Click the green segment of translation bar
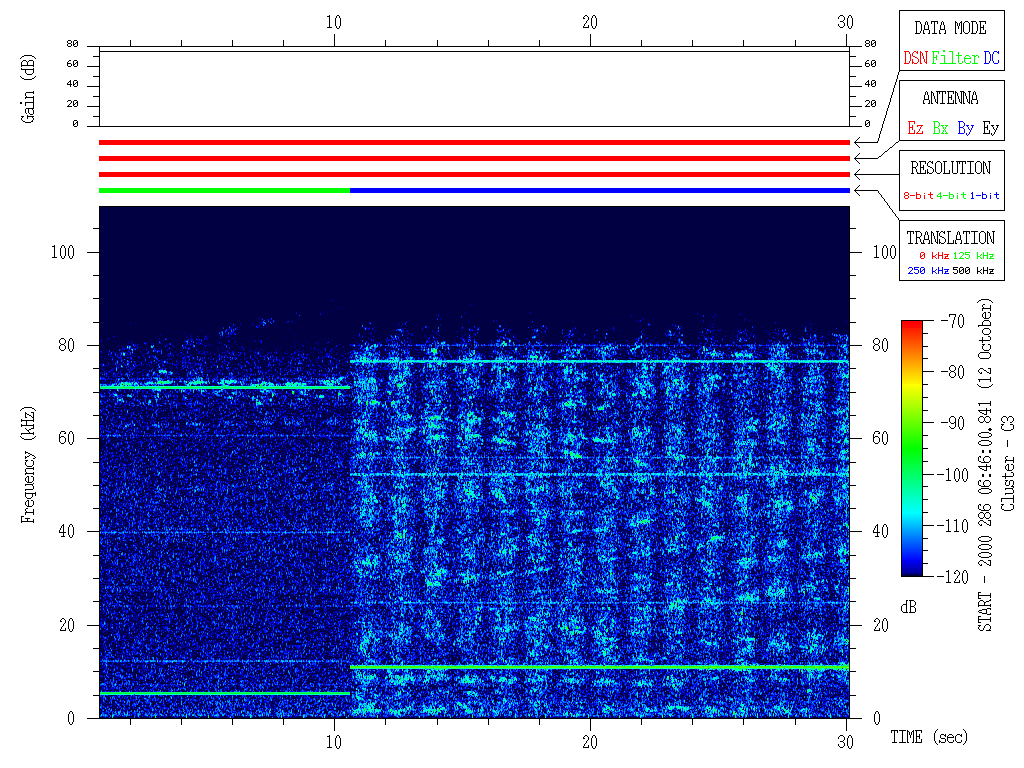Image resolution: width=1024 pixels, height=768 pixels. 224,190
